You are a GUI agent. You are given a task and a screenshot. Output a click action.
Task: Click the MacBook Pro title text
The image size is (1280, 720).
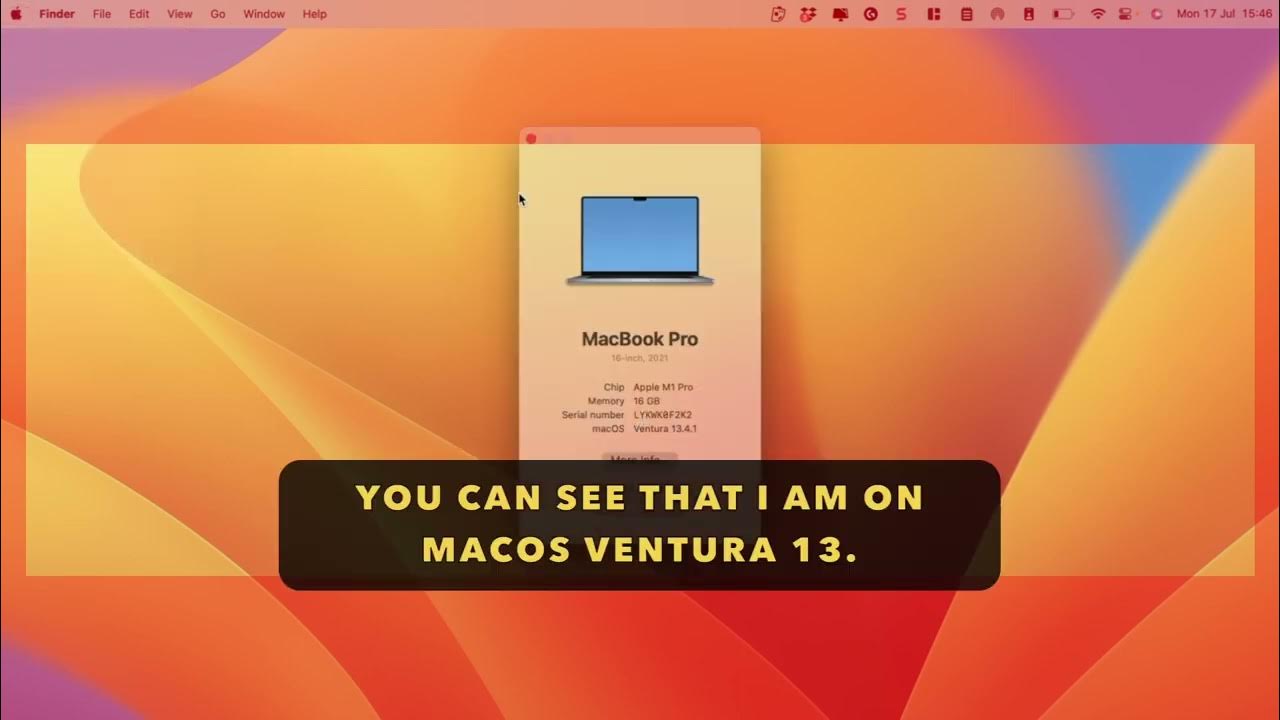(x=640, y=339)
